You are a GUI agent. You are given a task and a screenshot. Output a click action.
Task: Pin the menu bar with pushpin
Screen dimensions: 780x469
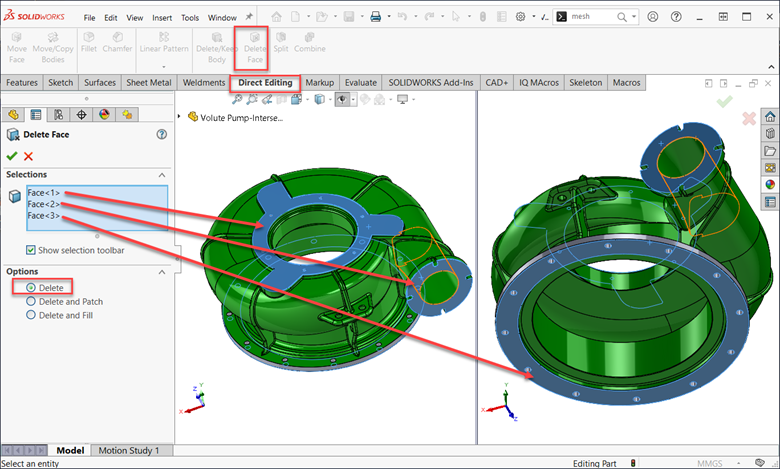click(249, 16)
